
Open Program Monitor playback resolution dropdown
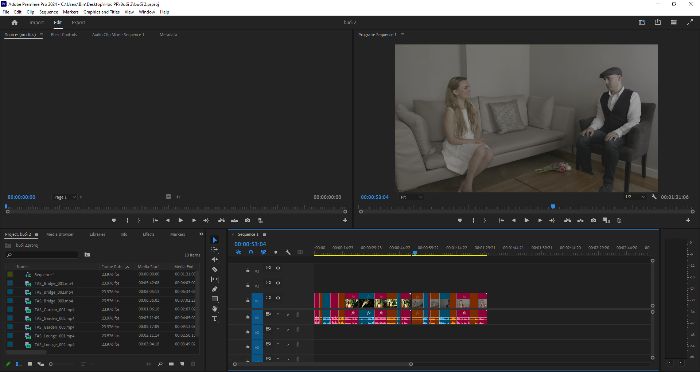[x=635, y=196]
